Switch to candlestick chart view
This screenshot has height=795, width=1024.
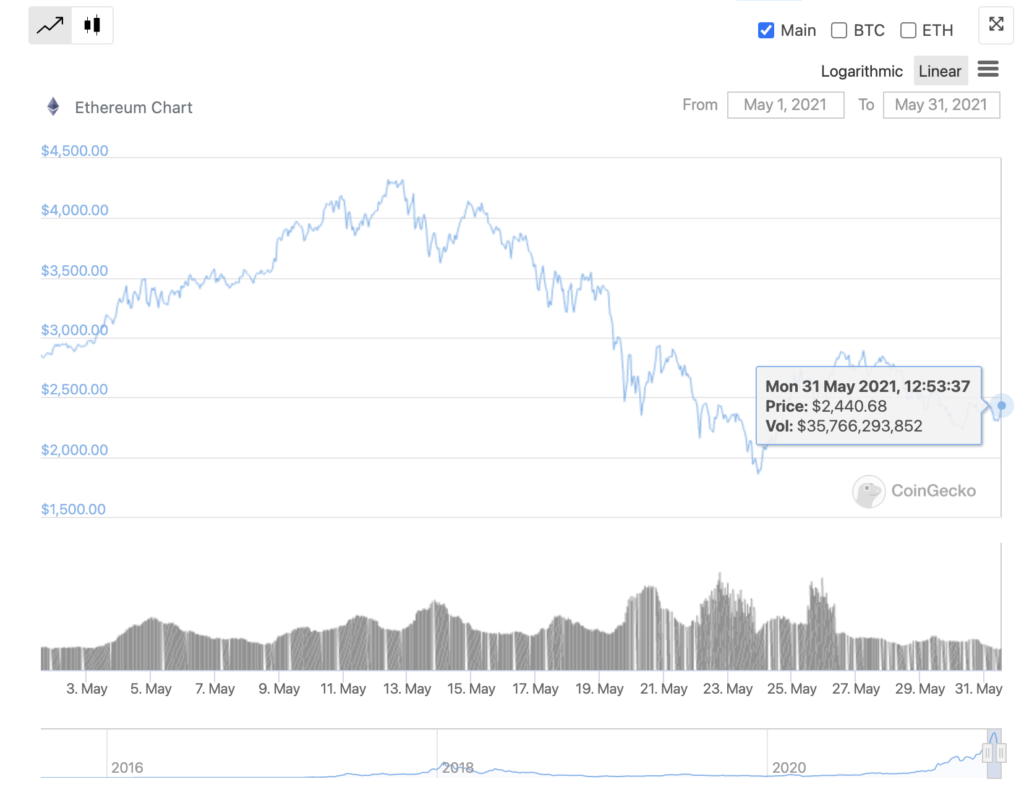tap(92, 26)
